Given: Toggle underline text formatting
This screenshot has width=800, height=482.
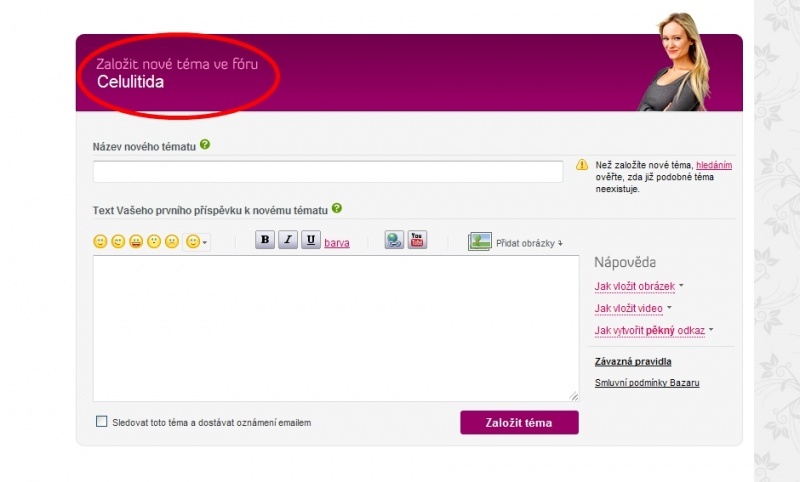Looking at the screenshot, I should point(311,240).
